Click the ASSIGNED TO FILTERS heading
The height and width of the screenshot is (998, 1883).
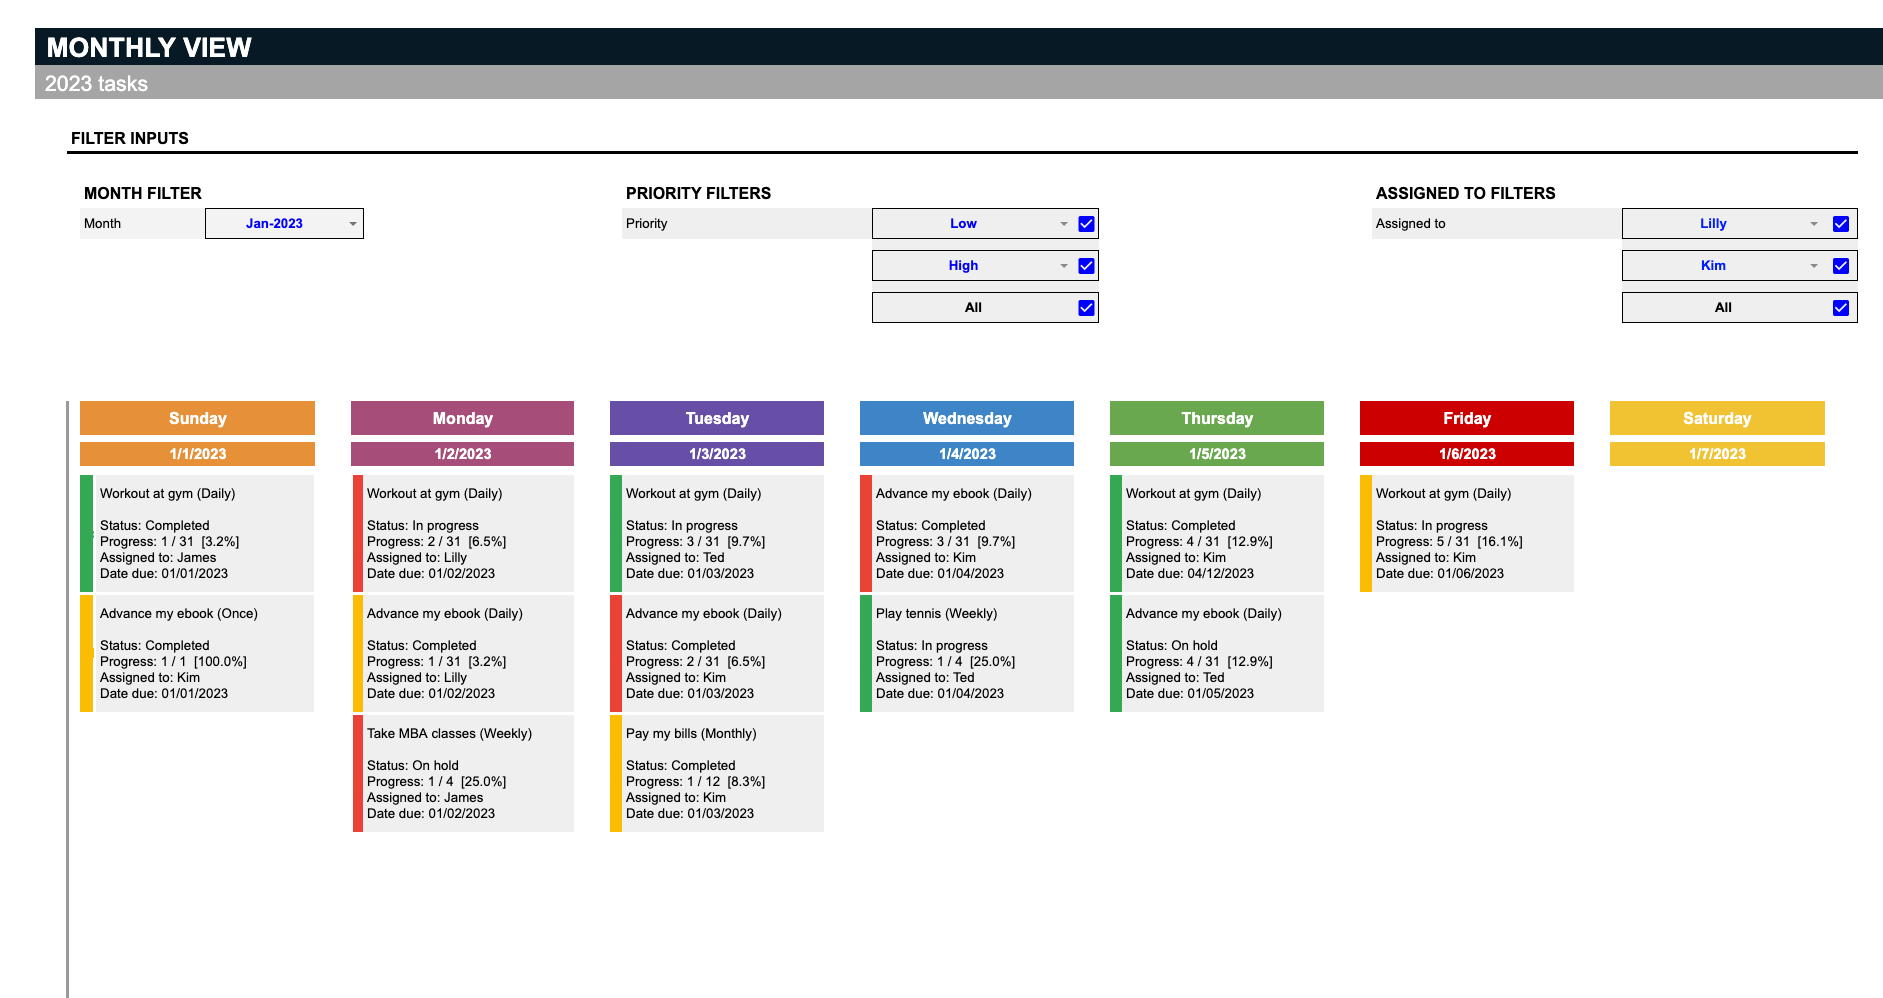1465,193
